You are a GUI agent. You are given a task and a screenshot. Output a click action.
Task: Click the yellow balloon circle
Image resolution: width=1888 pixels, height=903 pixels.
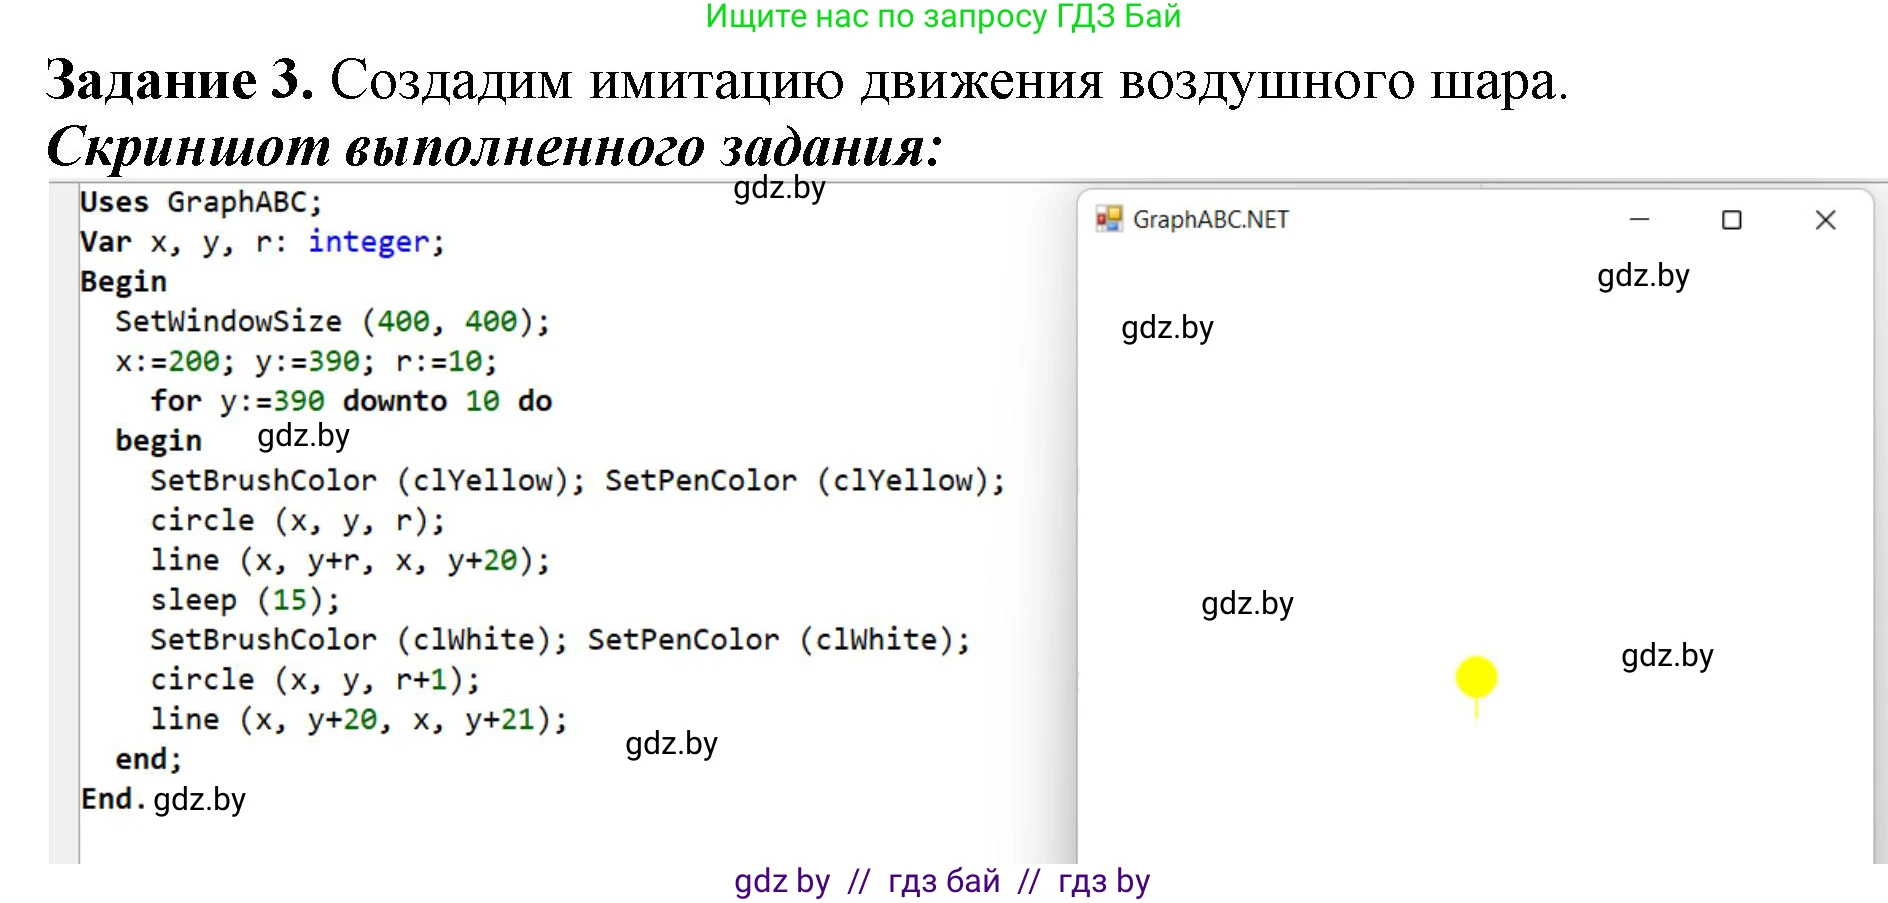(x=1476, y=677)
